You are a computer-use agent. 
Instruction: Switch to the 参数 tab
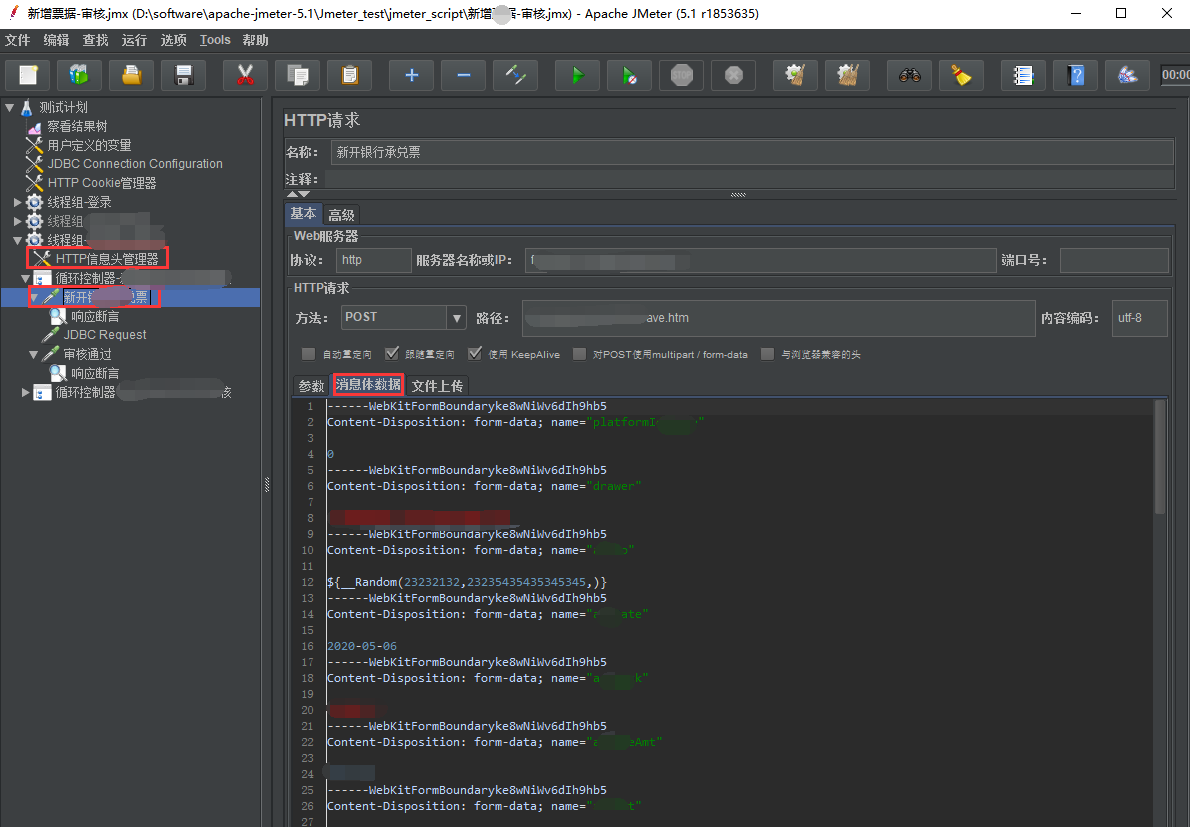point(311,386)
